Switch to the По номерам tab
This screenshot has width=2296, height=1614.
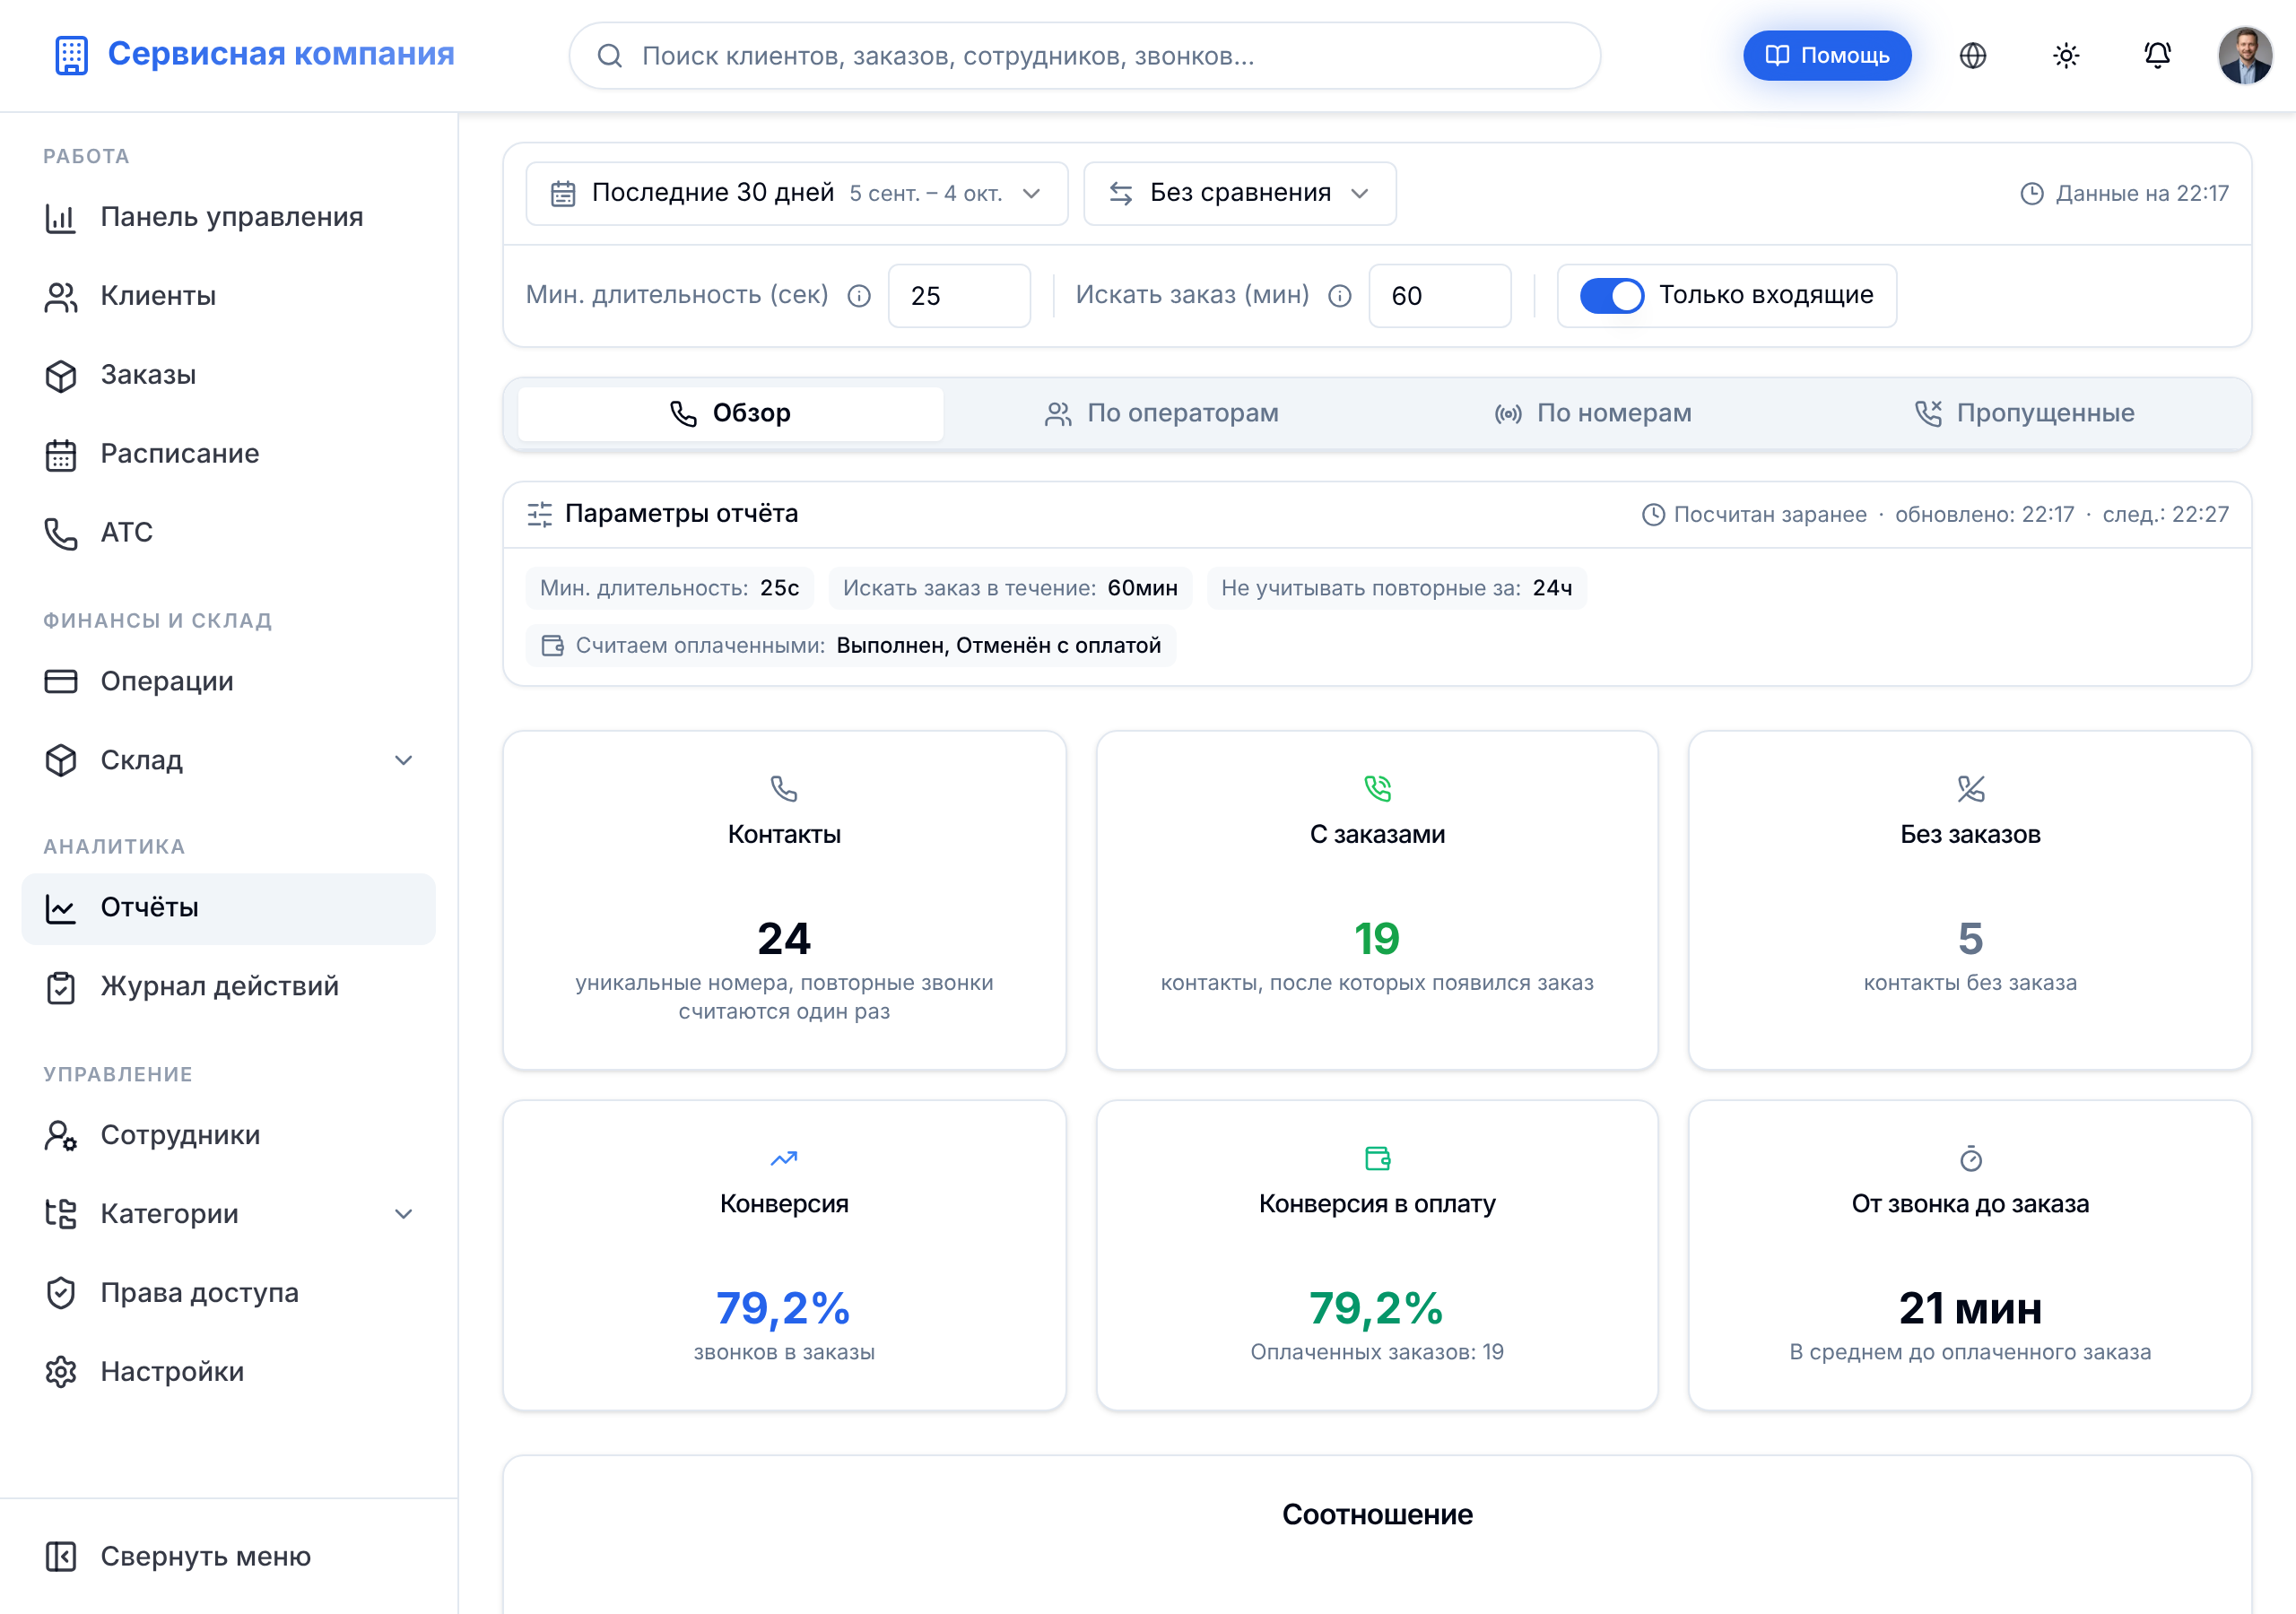point(1592,414)
